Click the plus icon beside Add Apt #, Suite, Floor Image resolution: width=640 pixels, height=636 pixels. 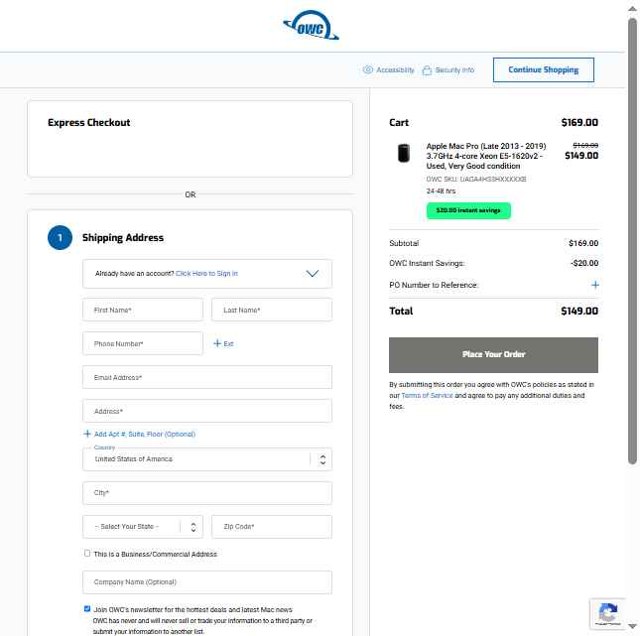tap(87, 434)
